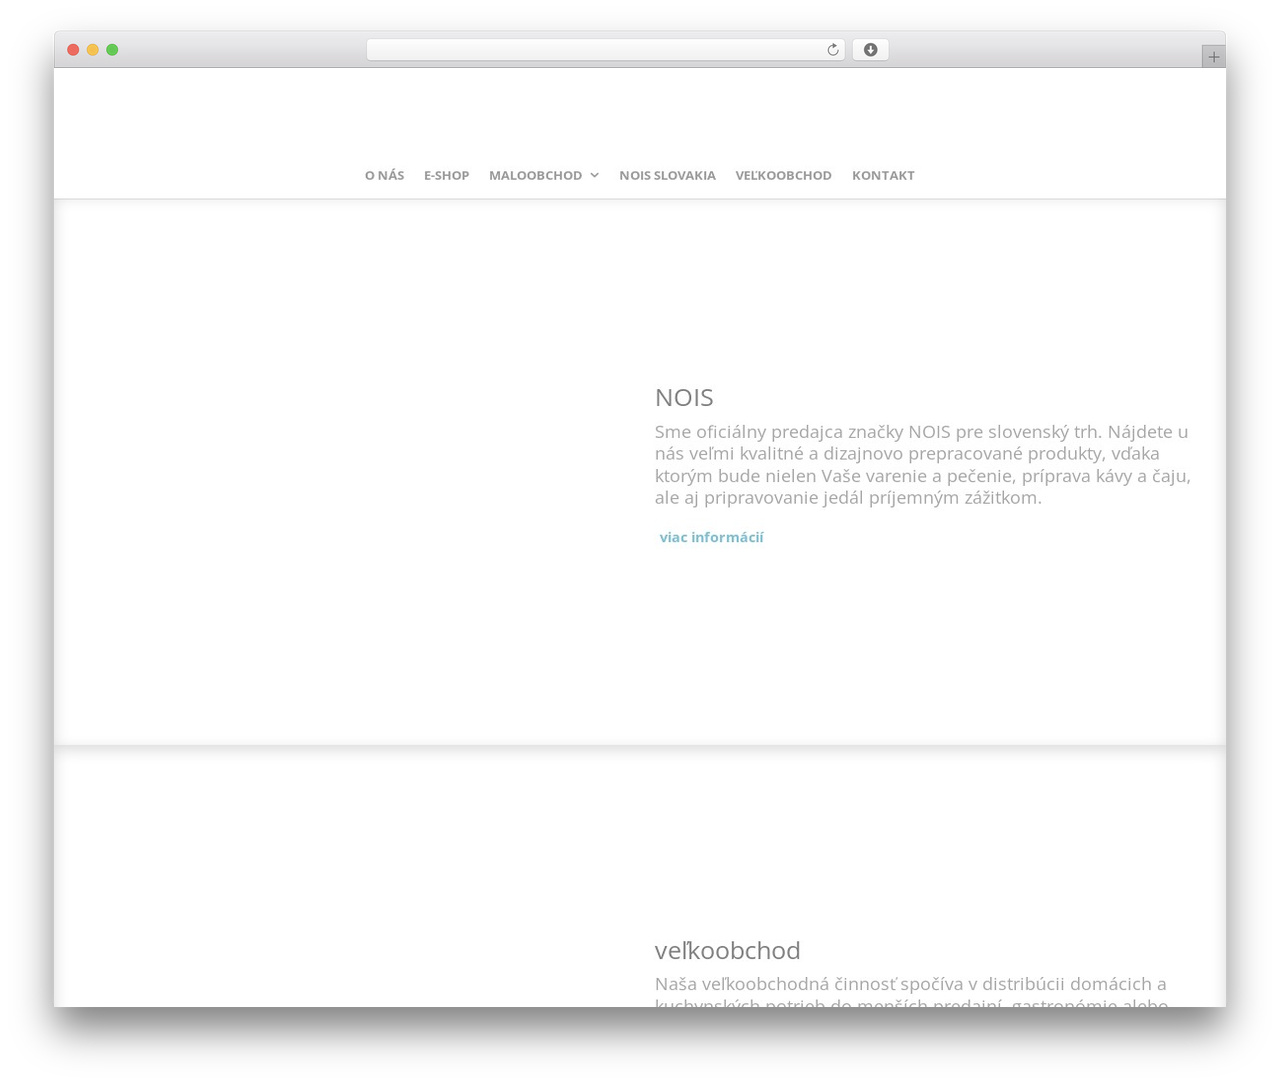The height and width of the screenshot is (1084, 1280).
Task: Click paragraph starting 'Sme oficiálny predajca'
Action: click(x=922, y=464)
